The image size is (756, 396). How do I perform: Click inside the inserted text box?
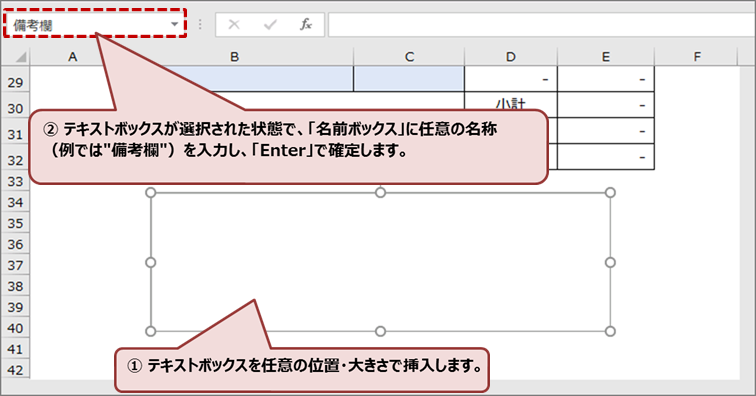point(380,262)
